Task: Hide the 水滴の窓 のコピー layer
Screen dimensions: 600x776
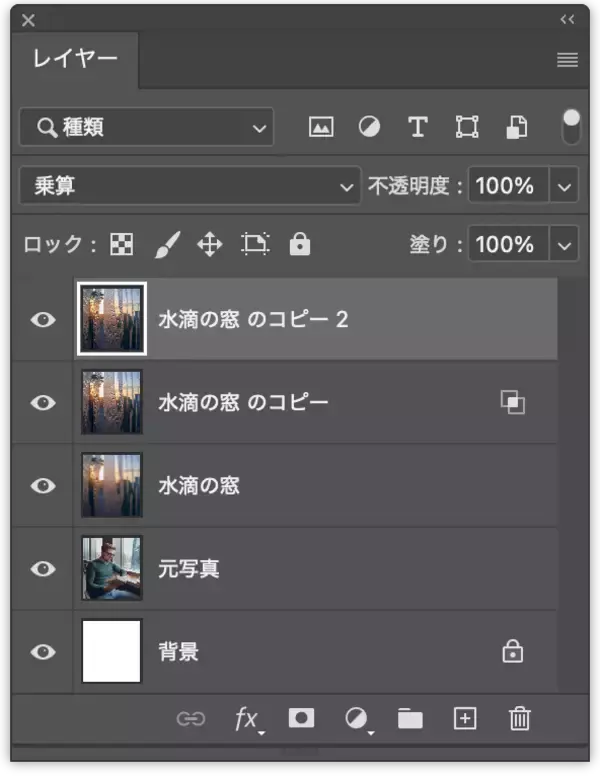Action: pos(43,403)
